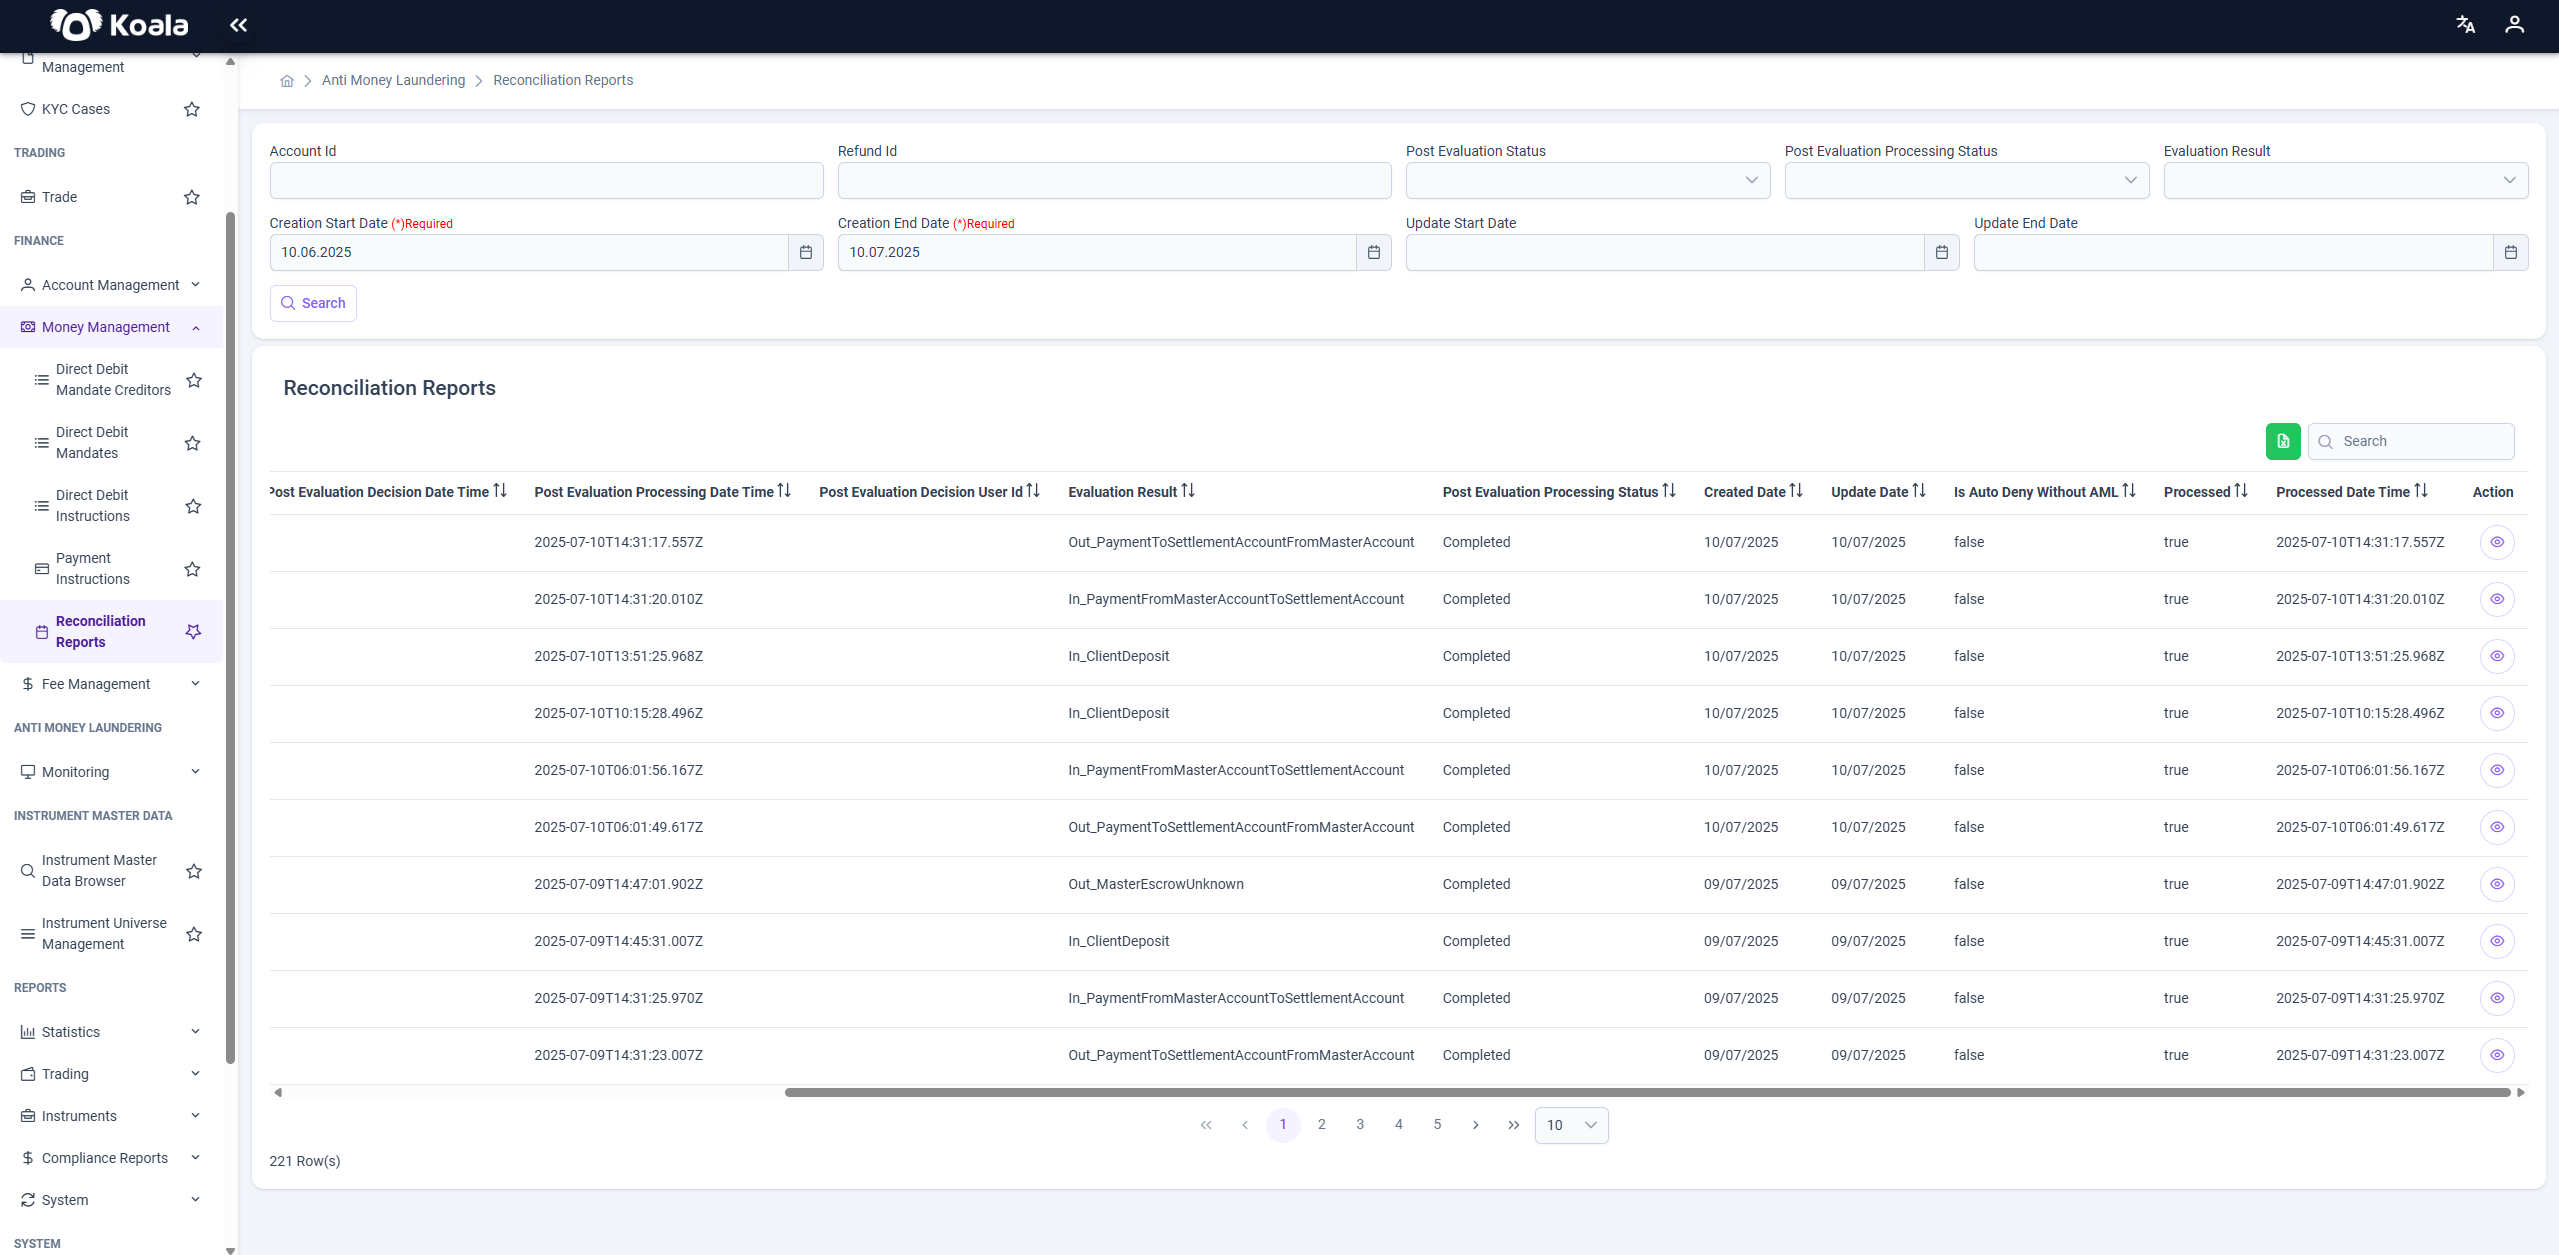Favorite the KYC Cases star
This screenshot has width=2559, height=1255.
[192, 109]
